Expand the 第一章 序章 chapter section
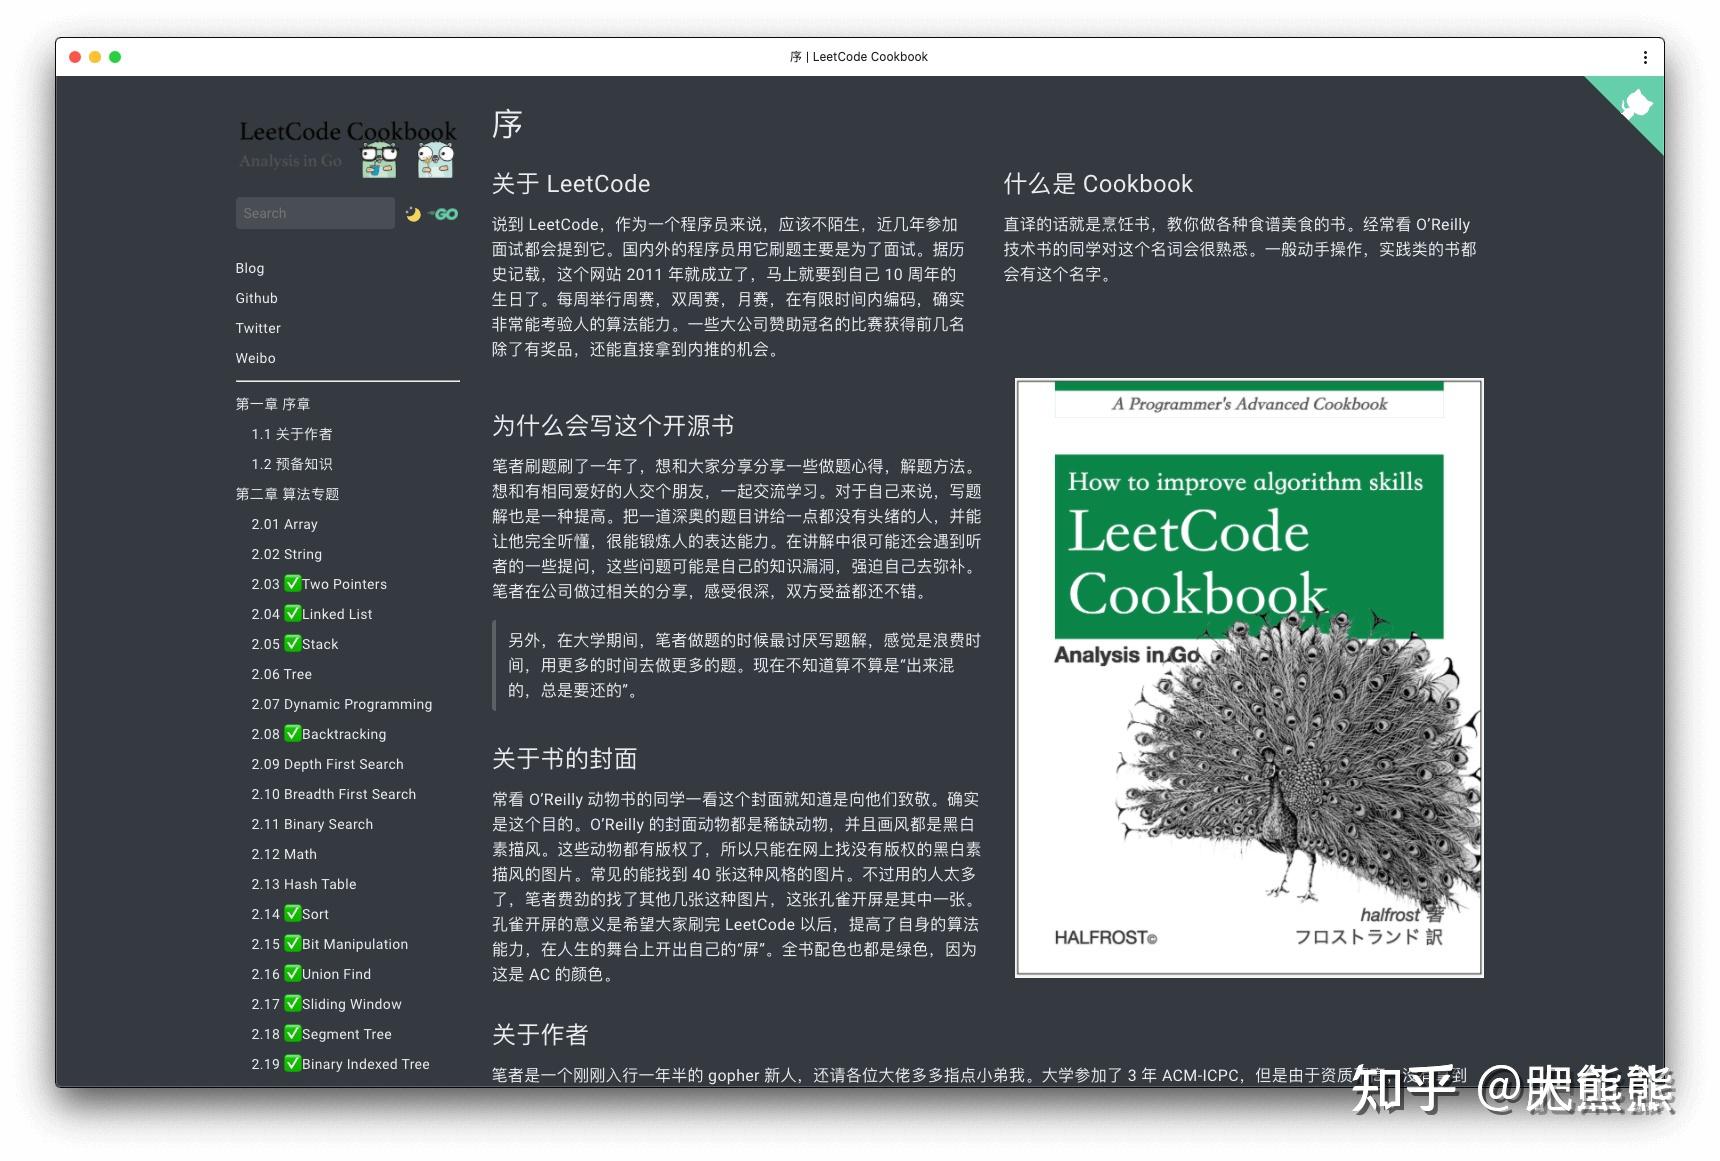Screen dimensions: 1720x1161 (273, 404)
